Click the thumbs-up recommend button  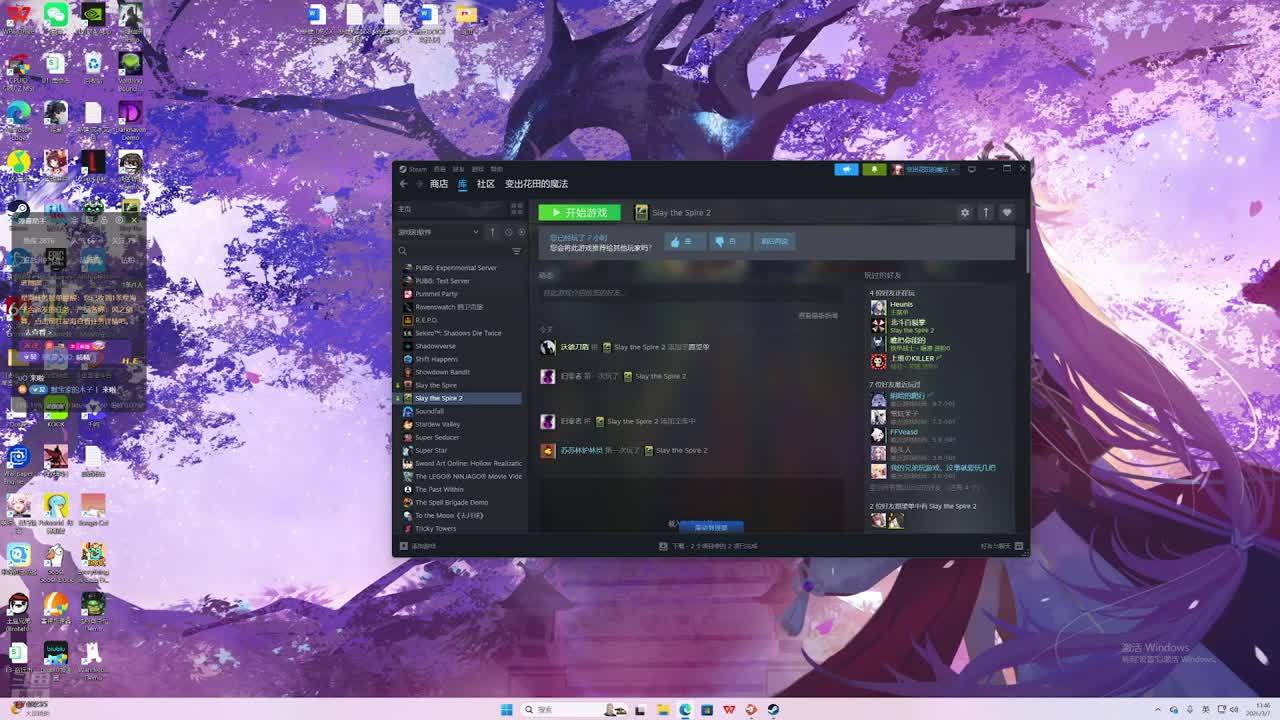point(684,242)
